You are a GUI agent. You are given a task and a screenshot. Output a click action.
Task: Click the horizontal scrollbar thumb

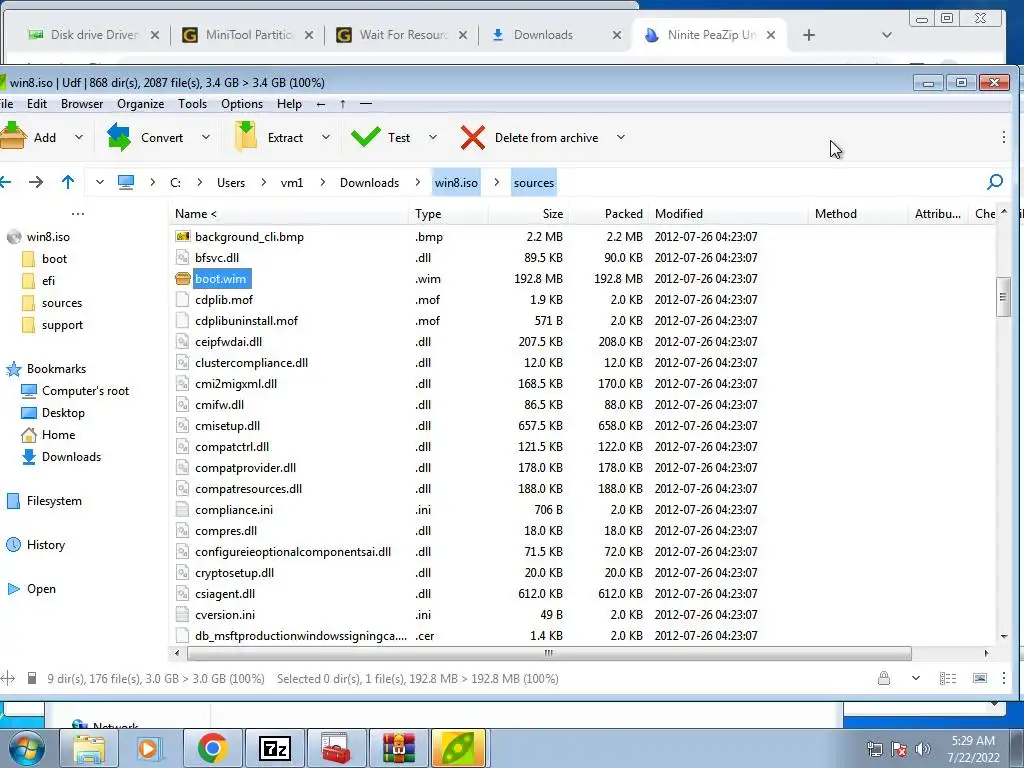coord(549,653)
